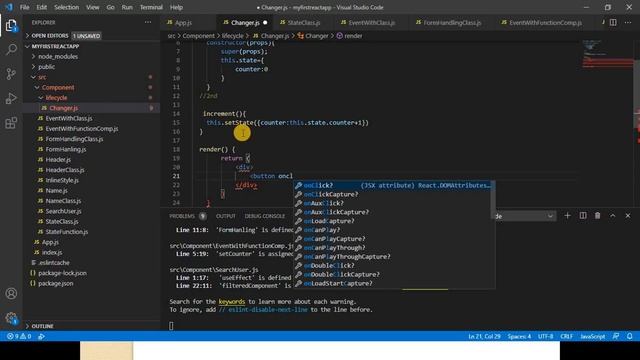Screen dimensions: 640x360
Task: Open the Debug Console panel tab
Action: pos(264,216)
